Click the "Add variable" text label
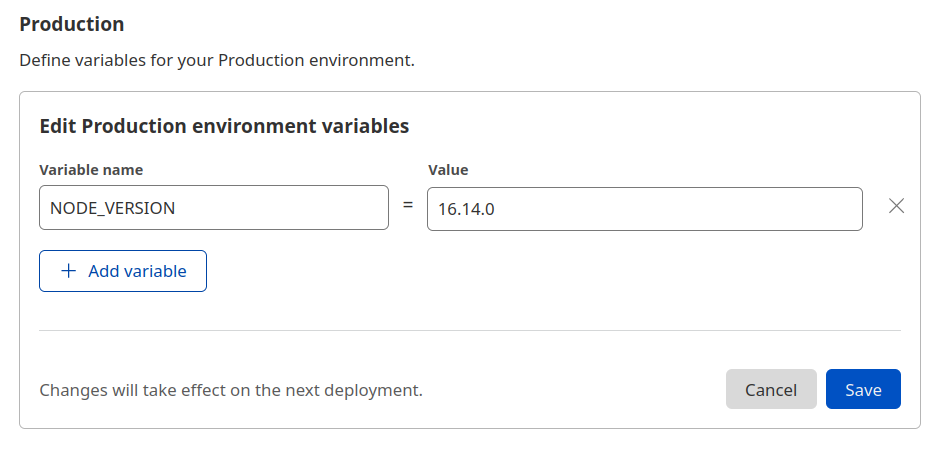This screenshot has width=942, height=452. pos(137,271)
